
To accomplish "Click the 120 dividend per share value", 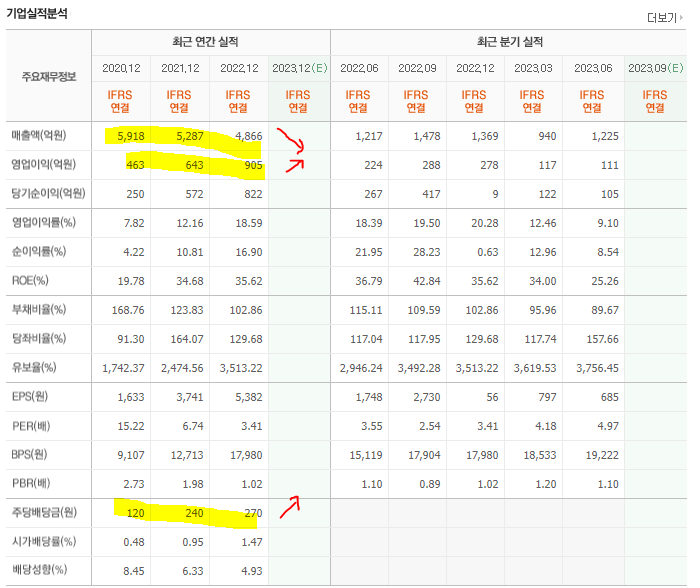I will pos(135,513).
